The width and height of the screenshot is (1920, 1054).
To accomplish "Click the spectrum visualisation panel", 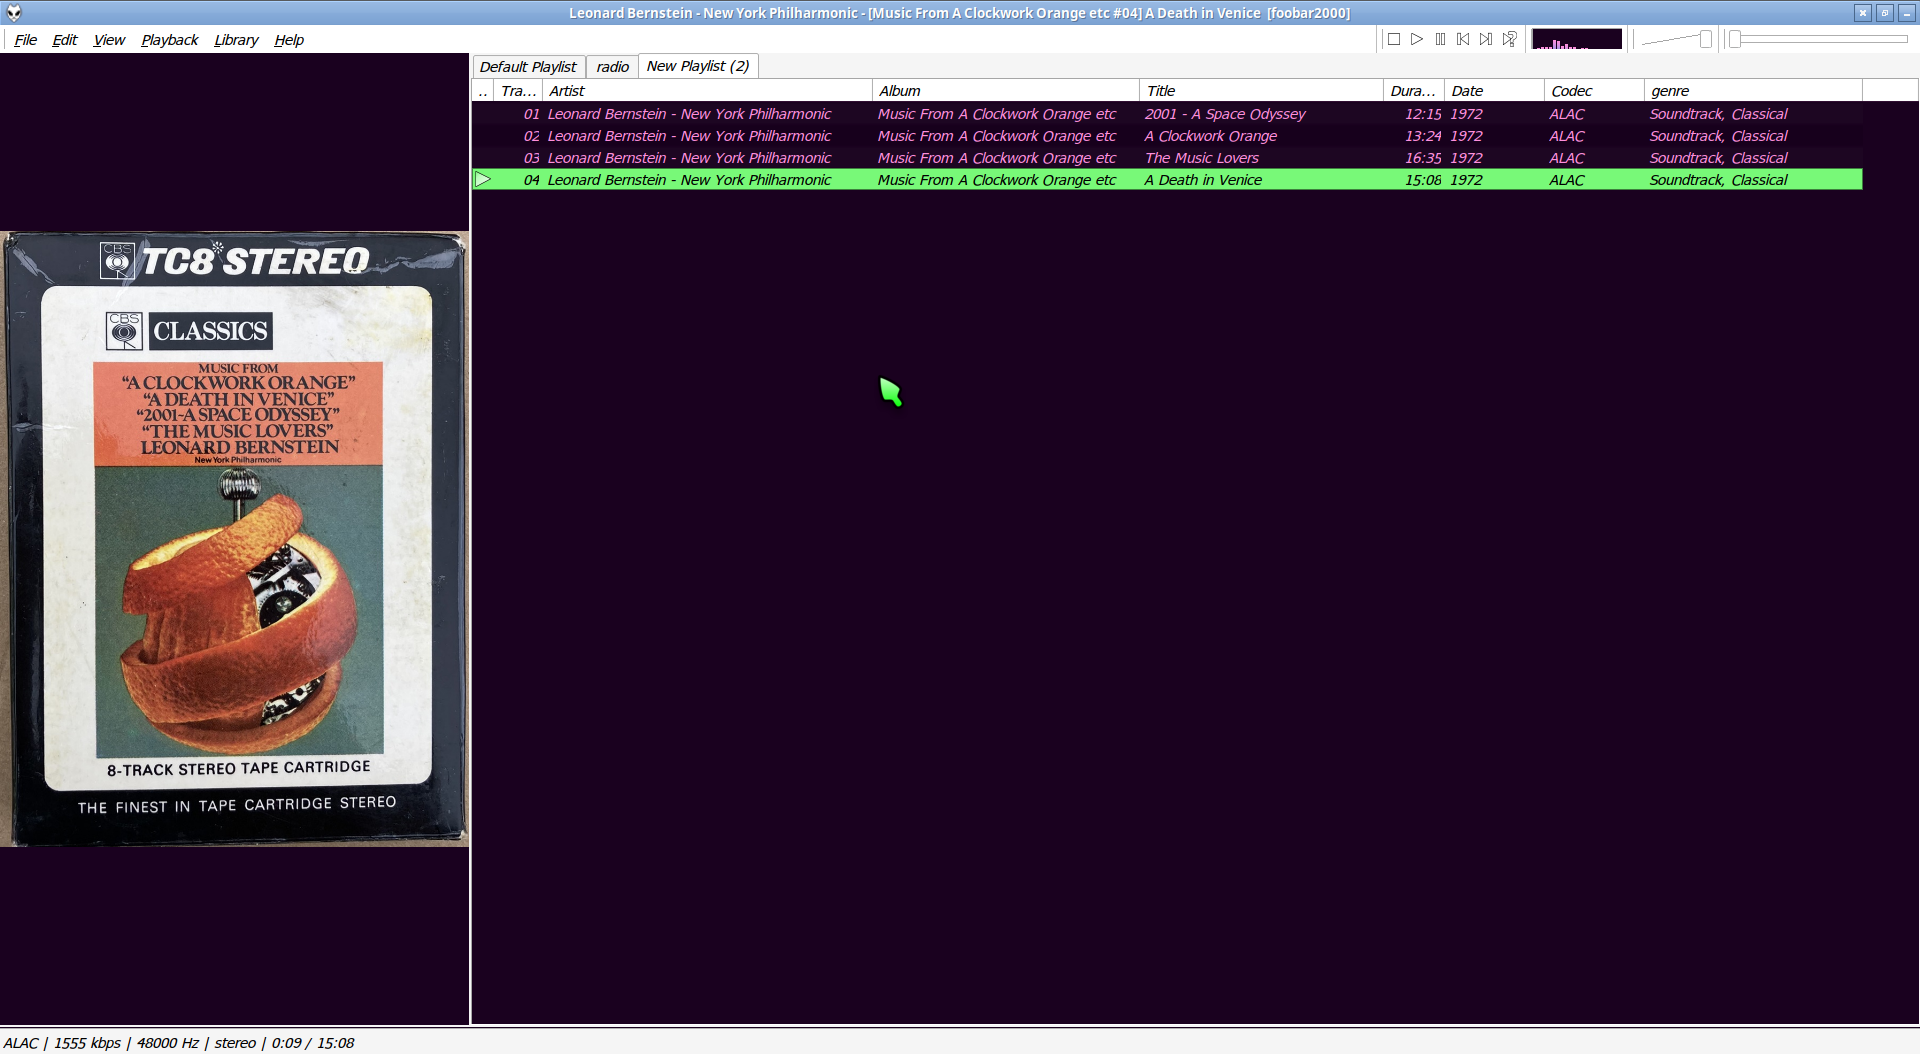I will tap(1577, 39).
